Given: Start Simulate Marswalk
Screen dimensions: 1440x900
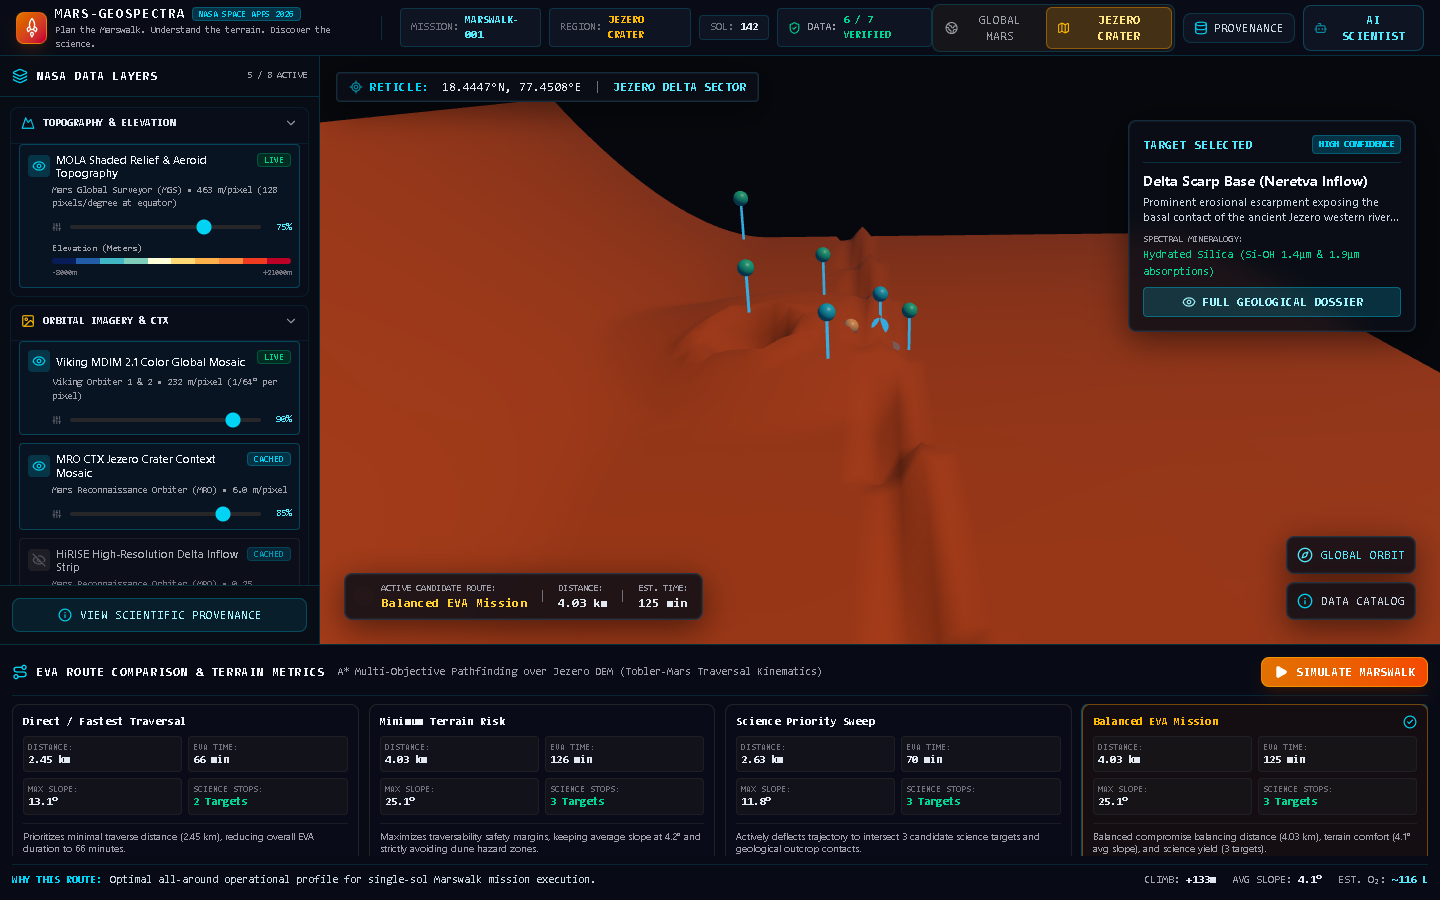Looking at the screenshot, I should tap(1344, 672).
